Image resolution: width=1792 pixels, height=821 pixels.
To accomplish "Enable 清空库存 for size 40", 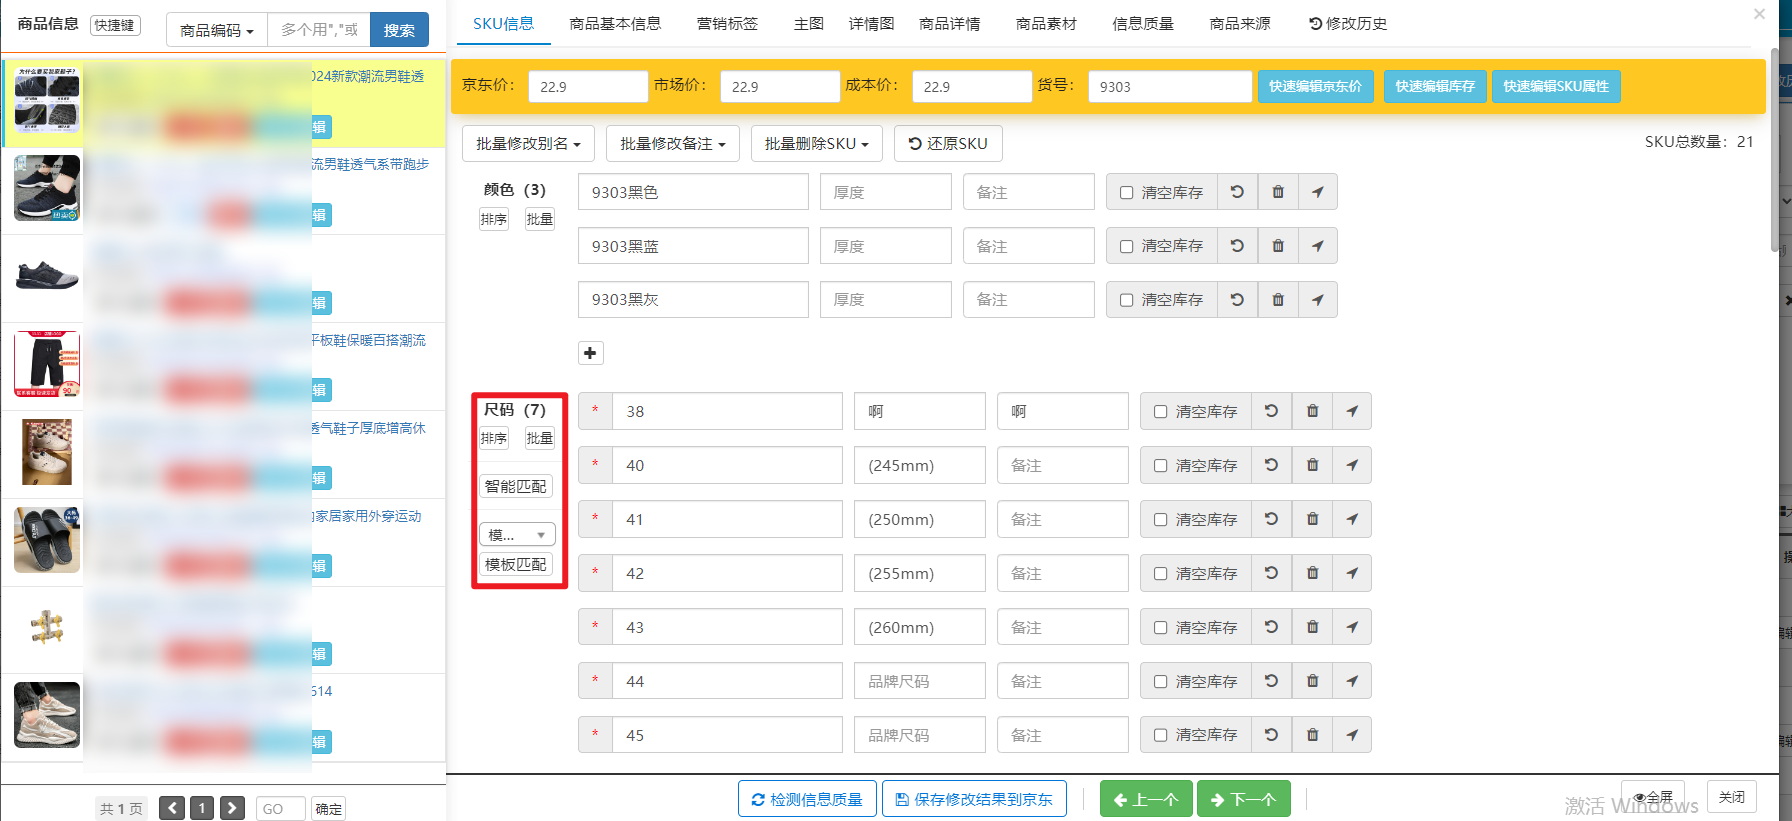I will [x=1161, y=466].
